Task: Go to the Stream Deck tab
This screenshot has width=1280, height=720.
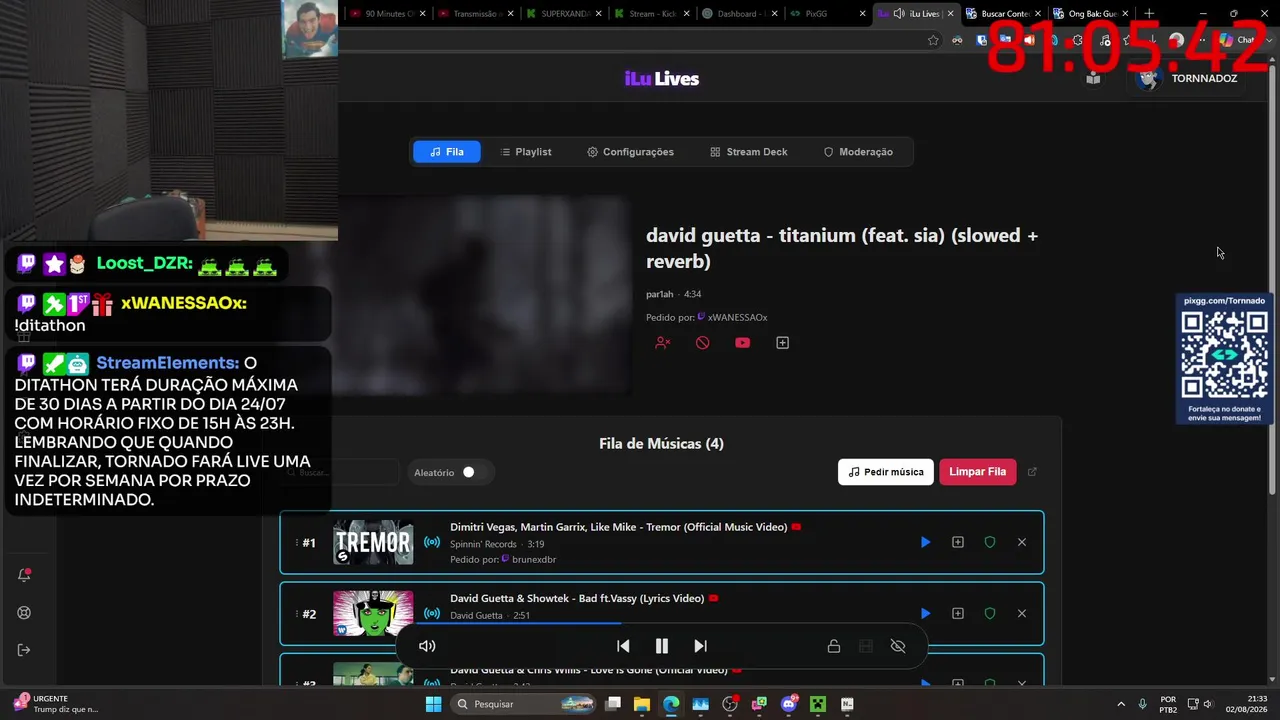Action: point(749,152)
